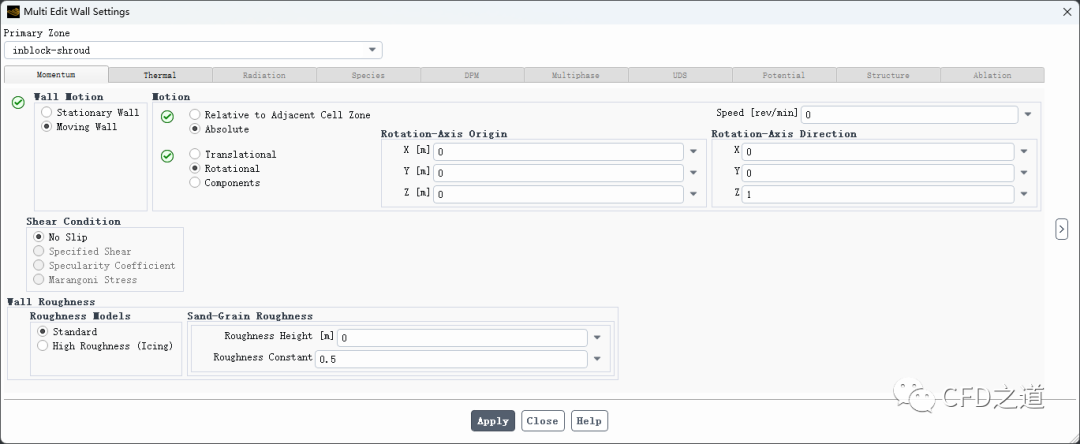The image size is (1080, 444).
Task: Click the Apply button
Action: click(x=492, y=421)
